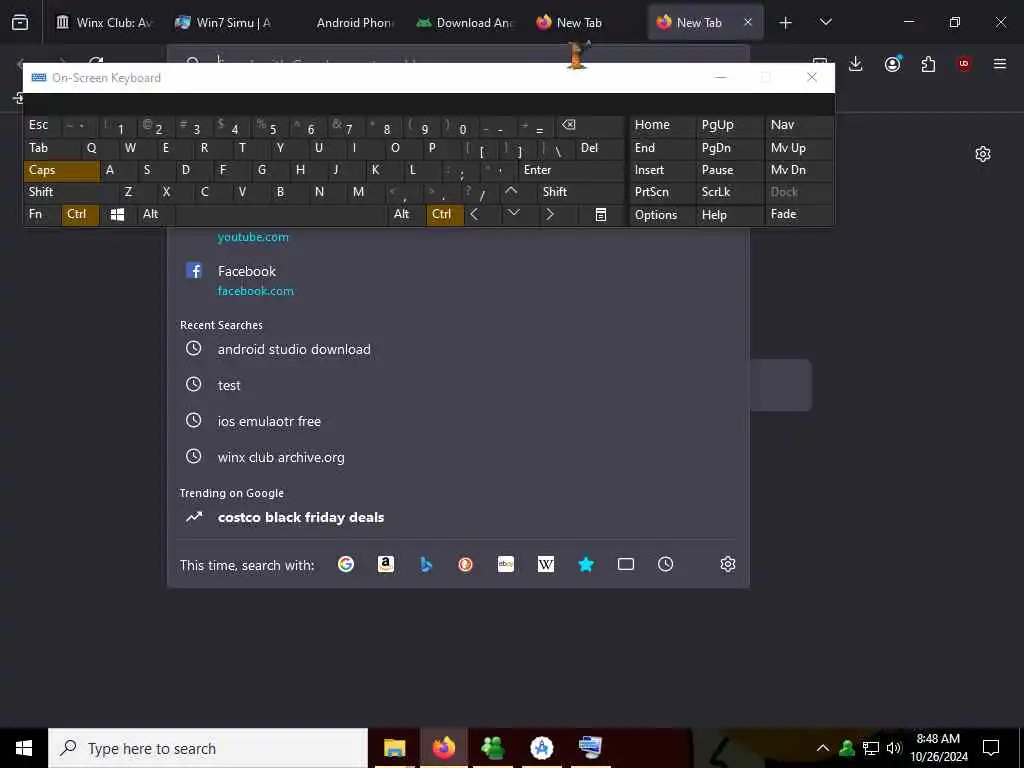Click Options key on On-Screen Keyboard
Viewport: 1024px width, 768px height.
[x=662, y=215]
